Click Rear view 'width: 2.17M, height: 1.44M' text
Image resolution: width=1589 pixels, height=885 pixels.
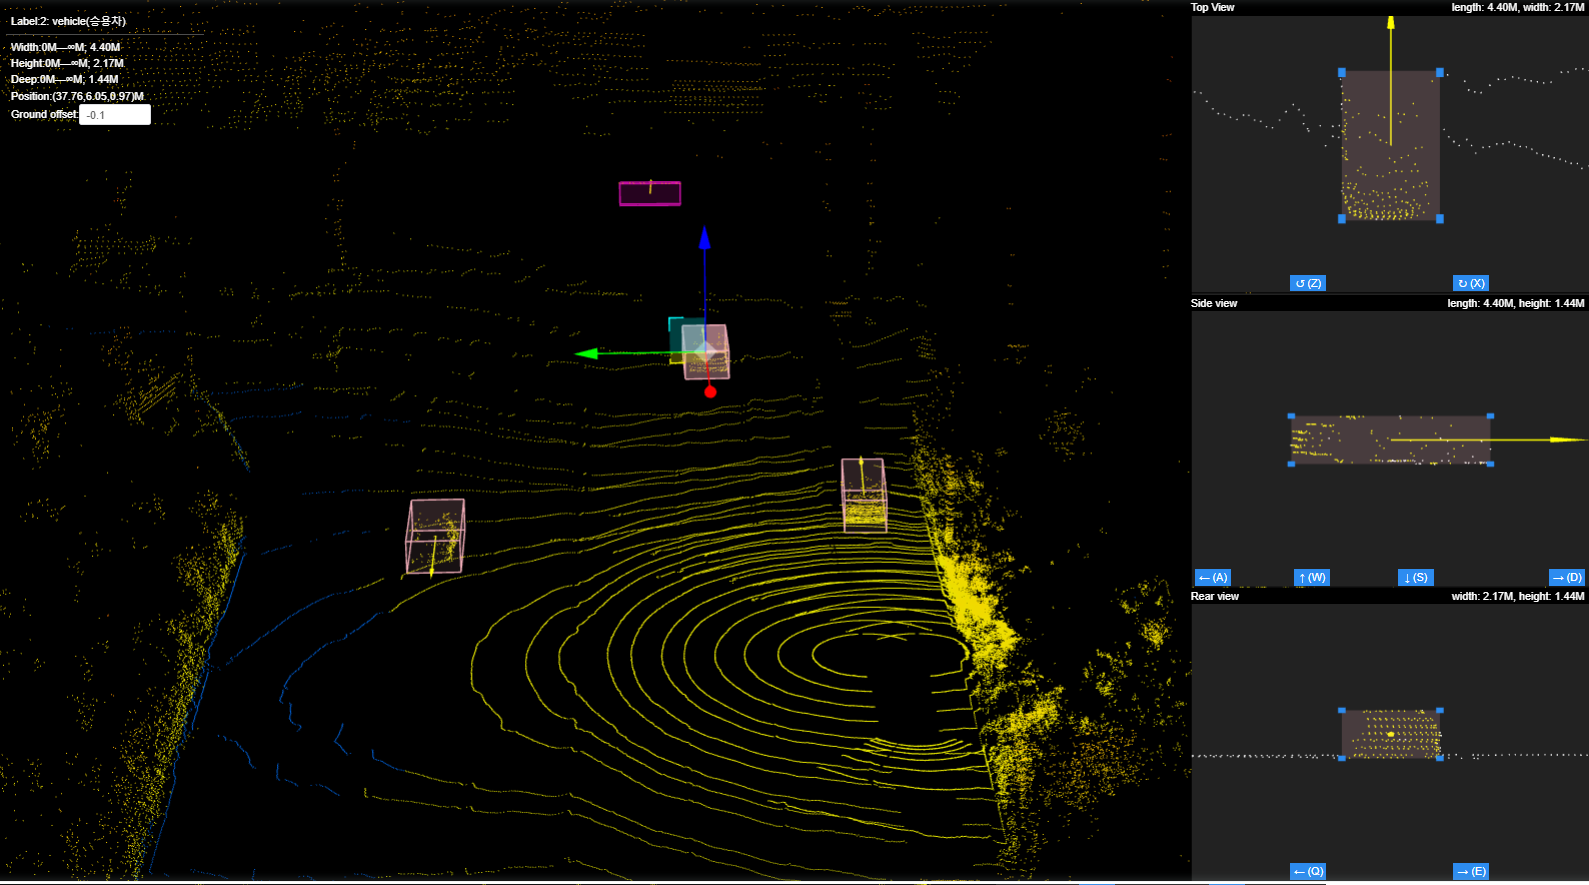[1518, 596]
